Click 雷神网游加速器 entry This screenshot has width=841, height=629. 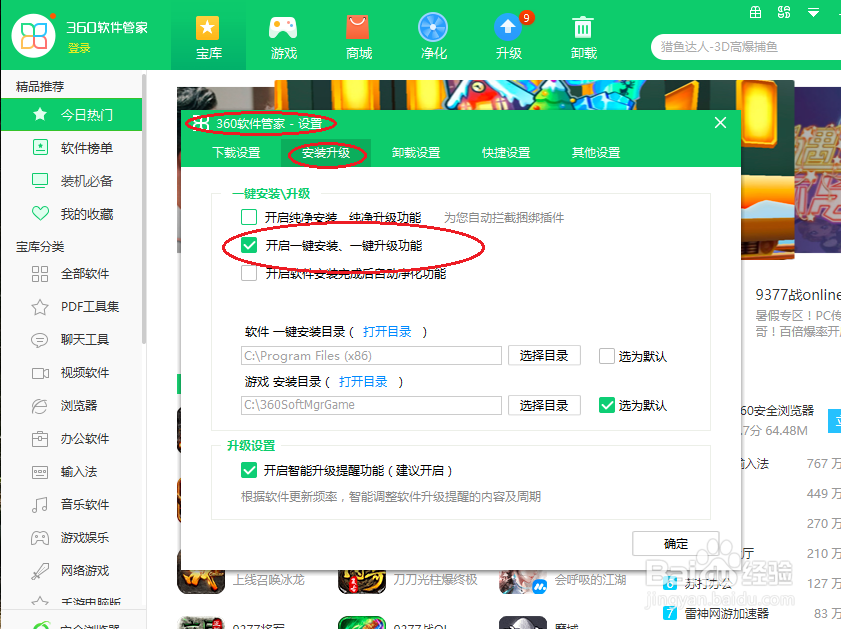tap(726, 613)
